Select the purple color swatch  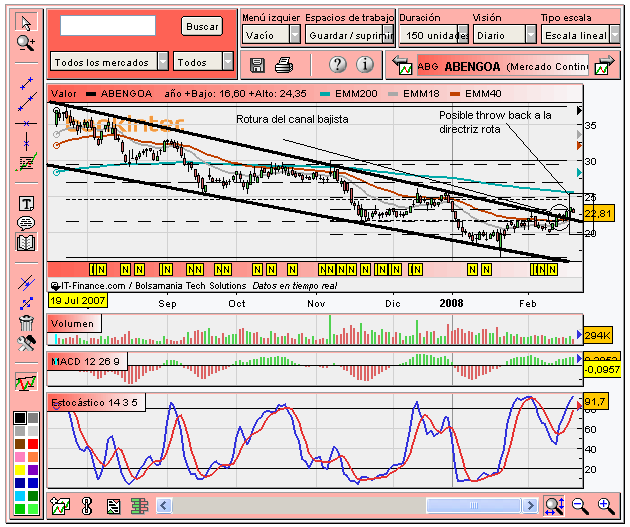pyautogui.click(x=33, y=470)
